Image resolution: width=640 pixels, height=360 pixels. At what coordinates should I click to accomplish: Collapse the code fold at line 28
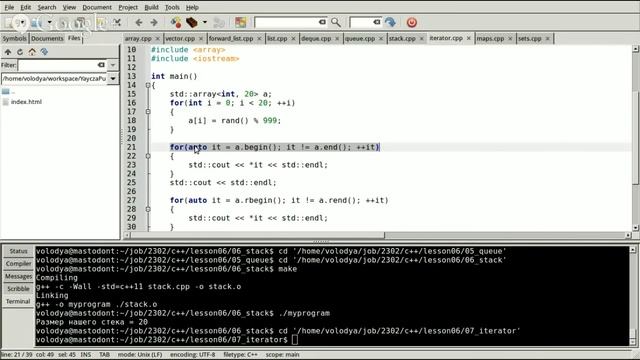coord(148,209)
